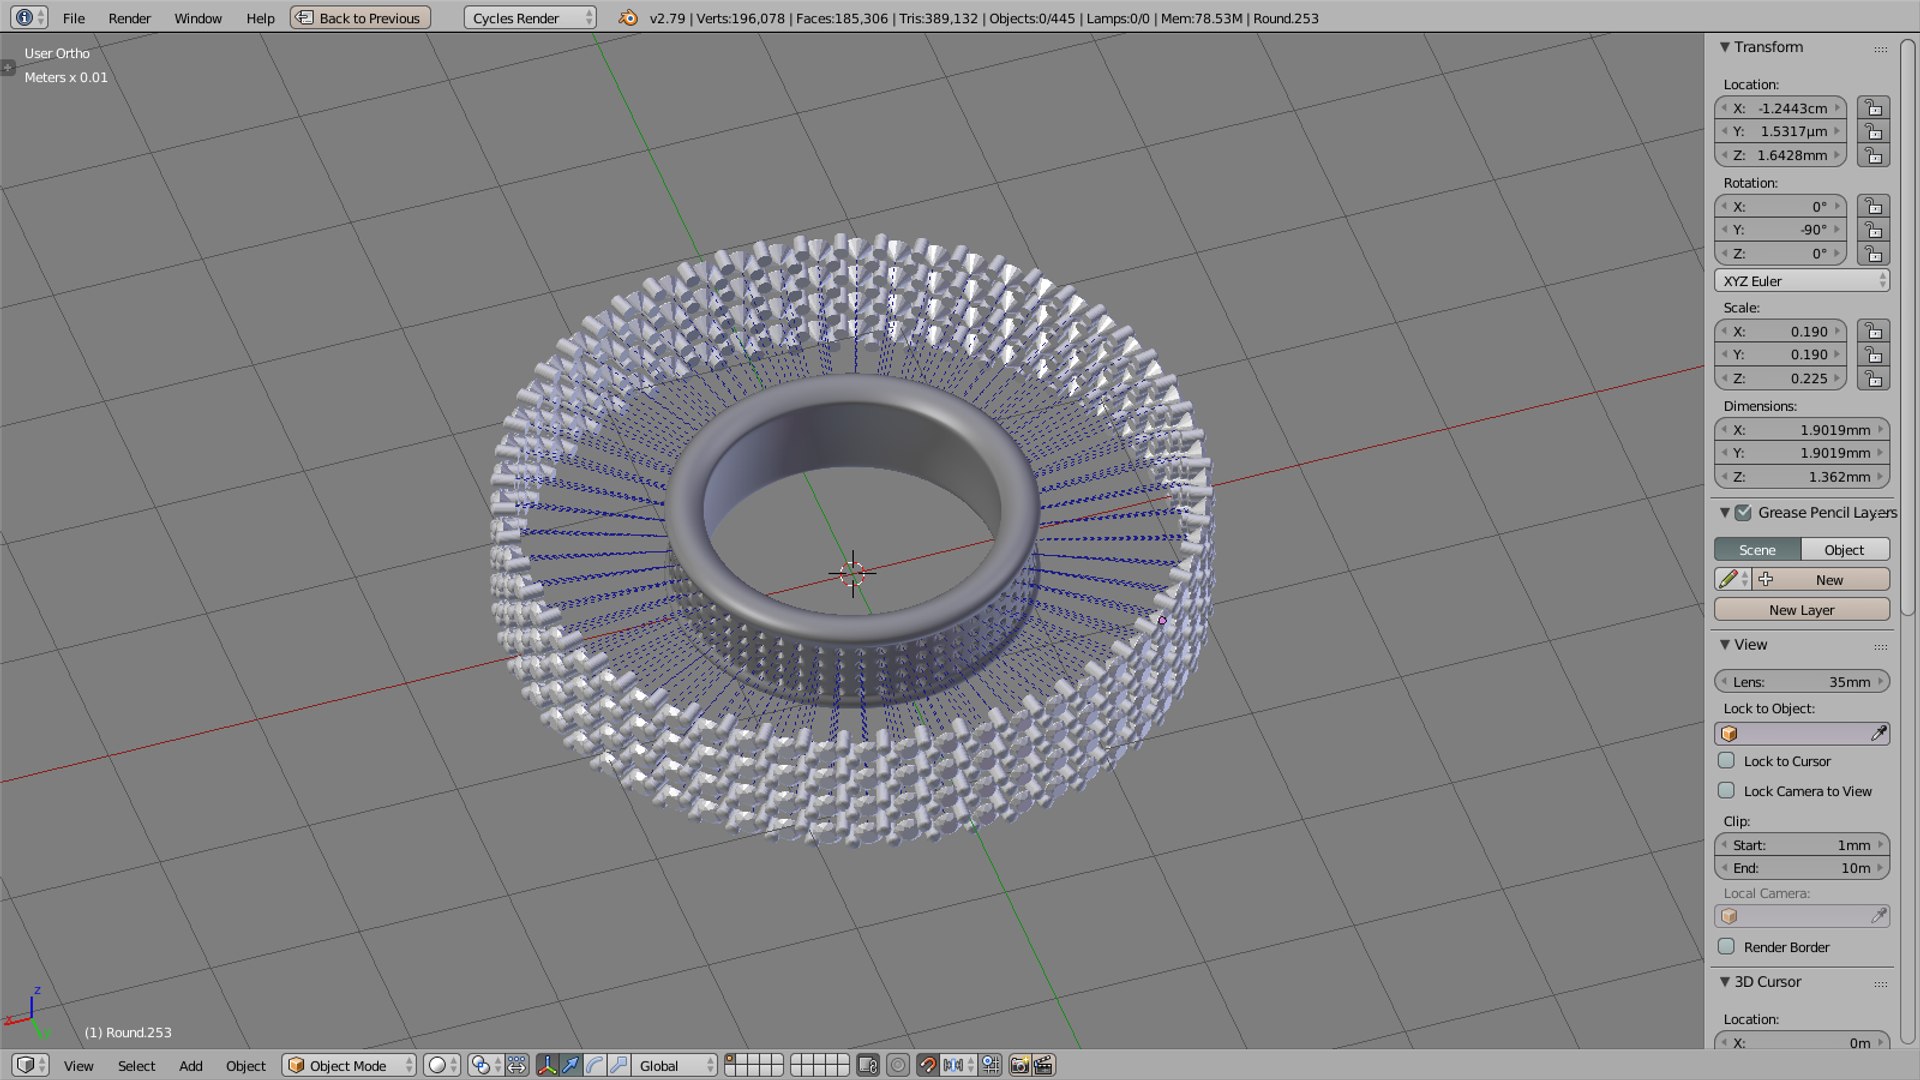Collapse the Transform panel
Image resolution: width=1920 pixels, height=1080 pixels.
[x=1725, y=47]
